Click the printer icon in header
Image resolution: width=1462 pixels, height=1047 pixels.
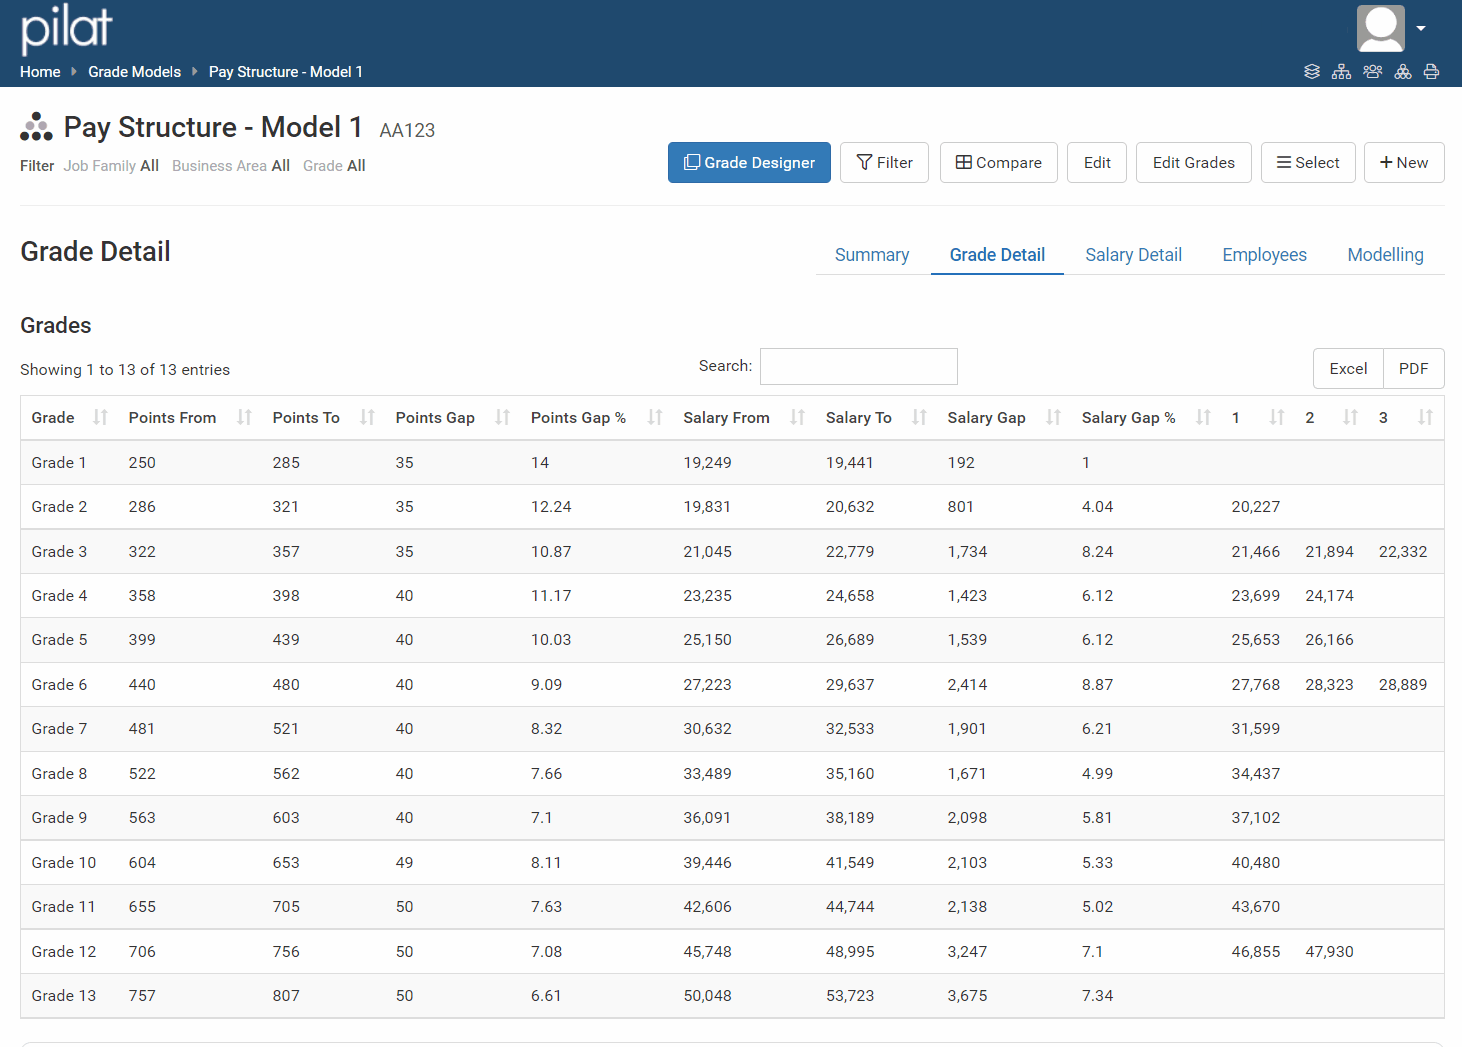point(1432,72)
